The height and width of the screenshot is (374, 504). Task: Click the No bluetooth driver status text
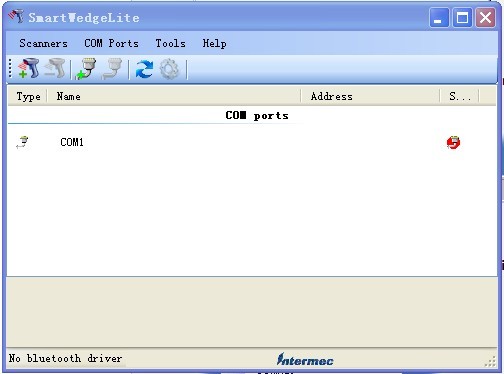tap(65, 358)
